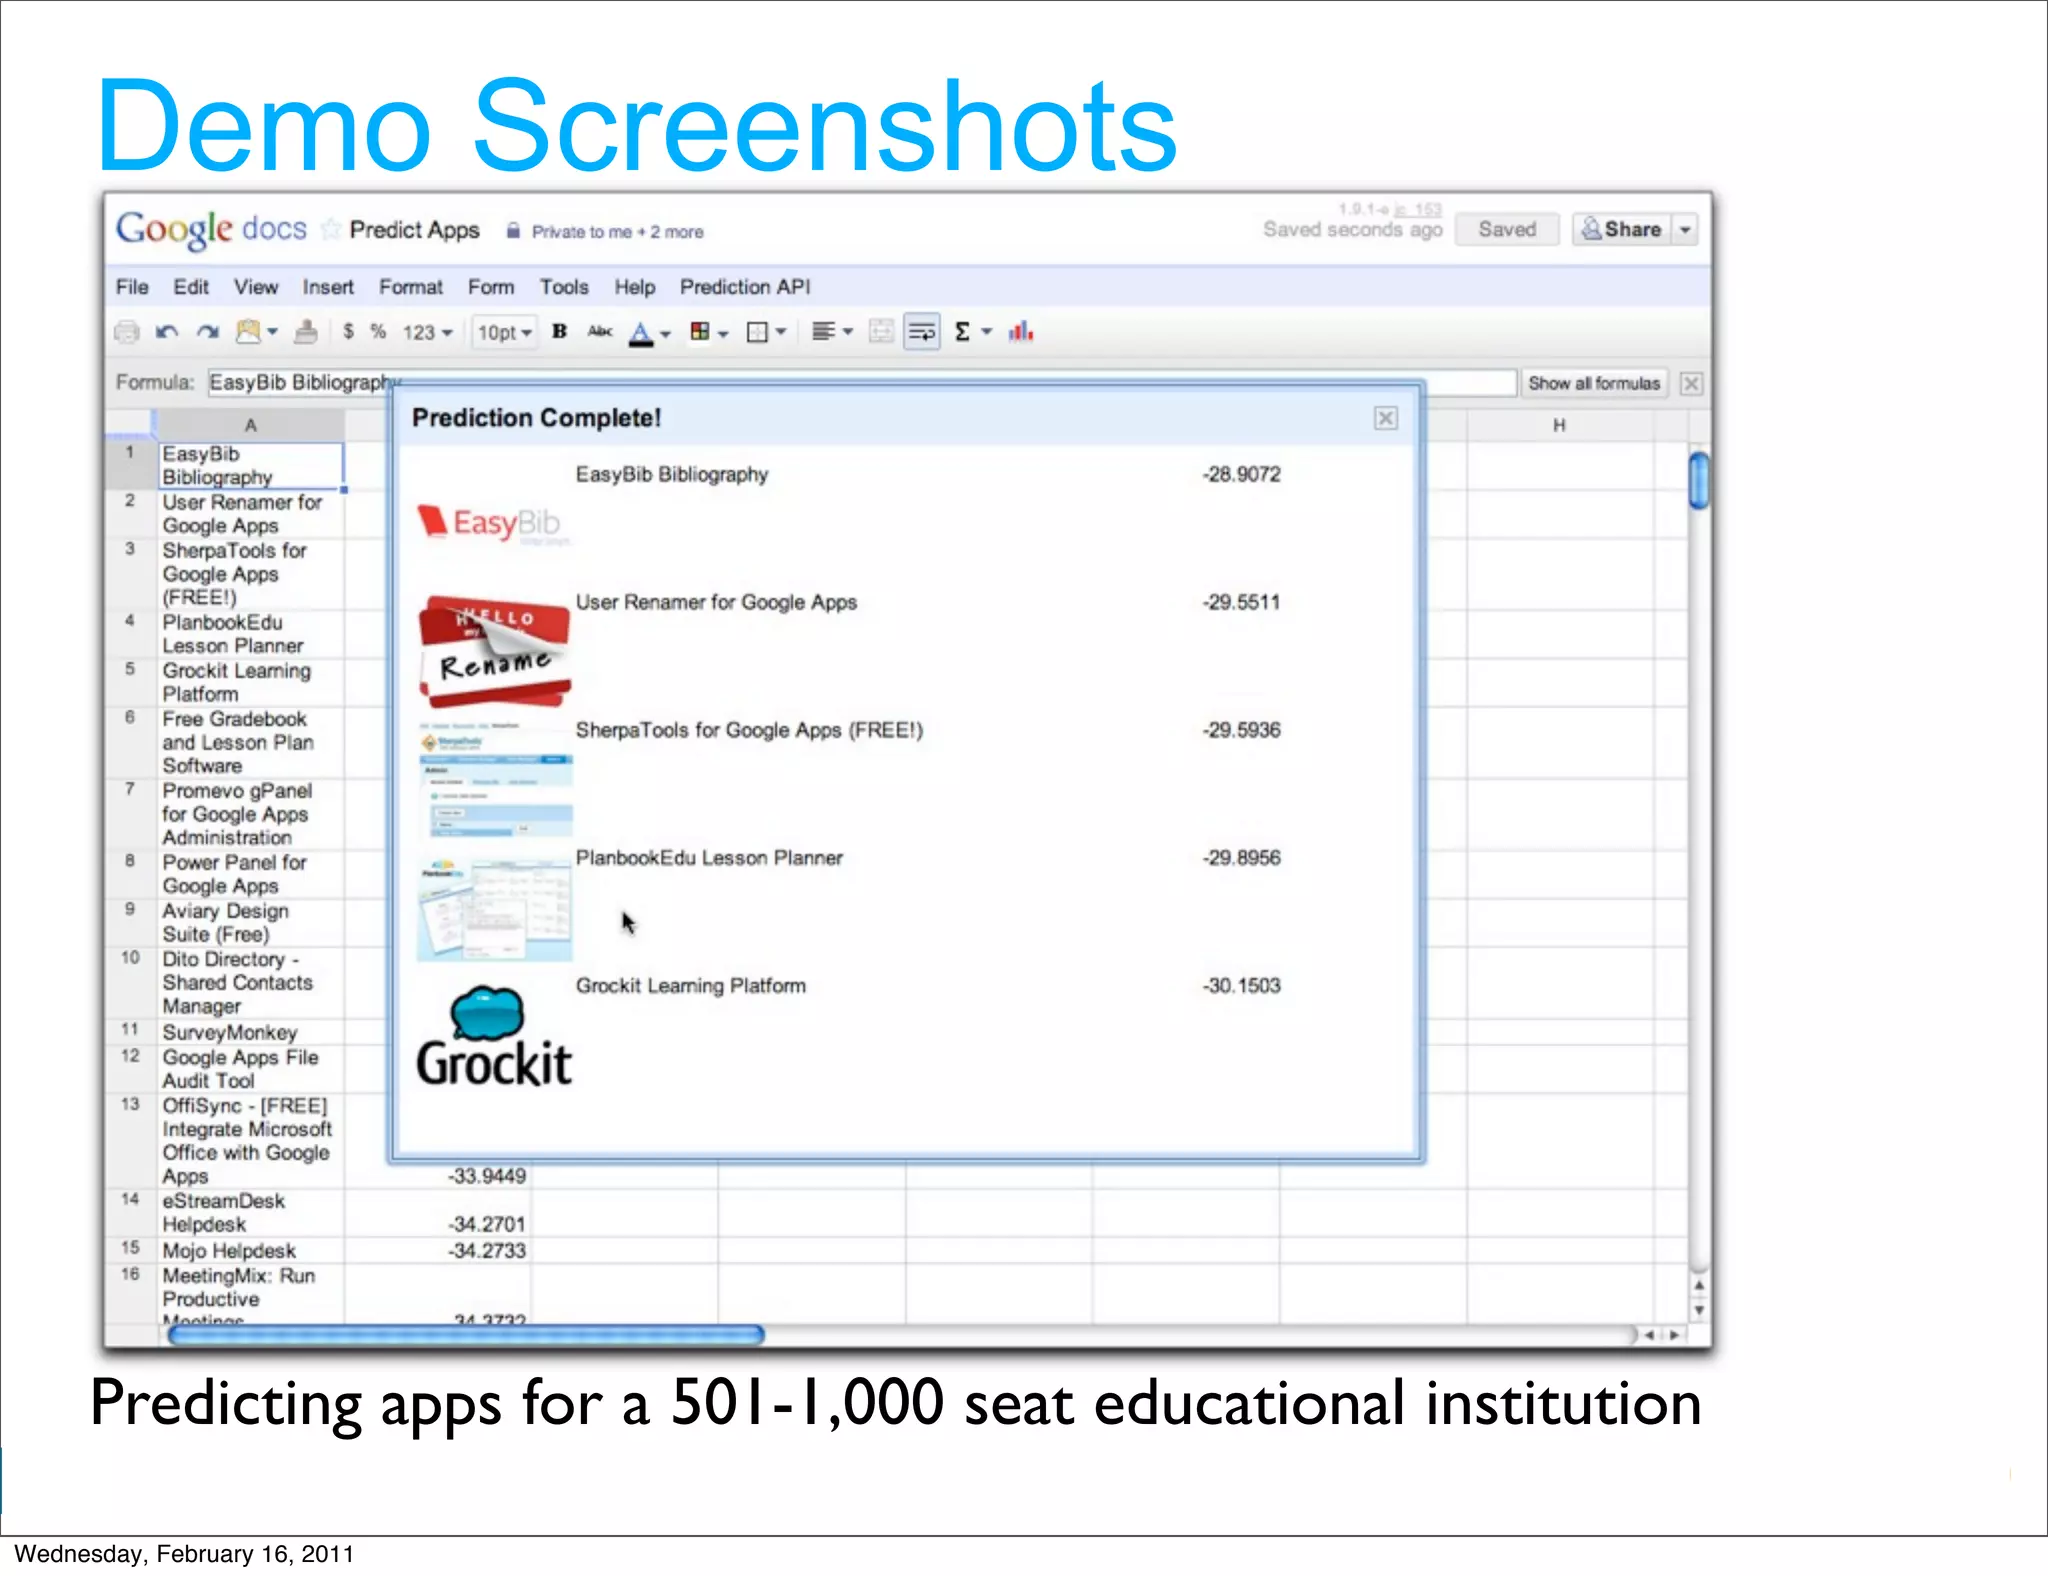
Task: Click the lock privacy icon
Action: coord(513,231)
